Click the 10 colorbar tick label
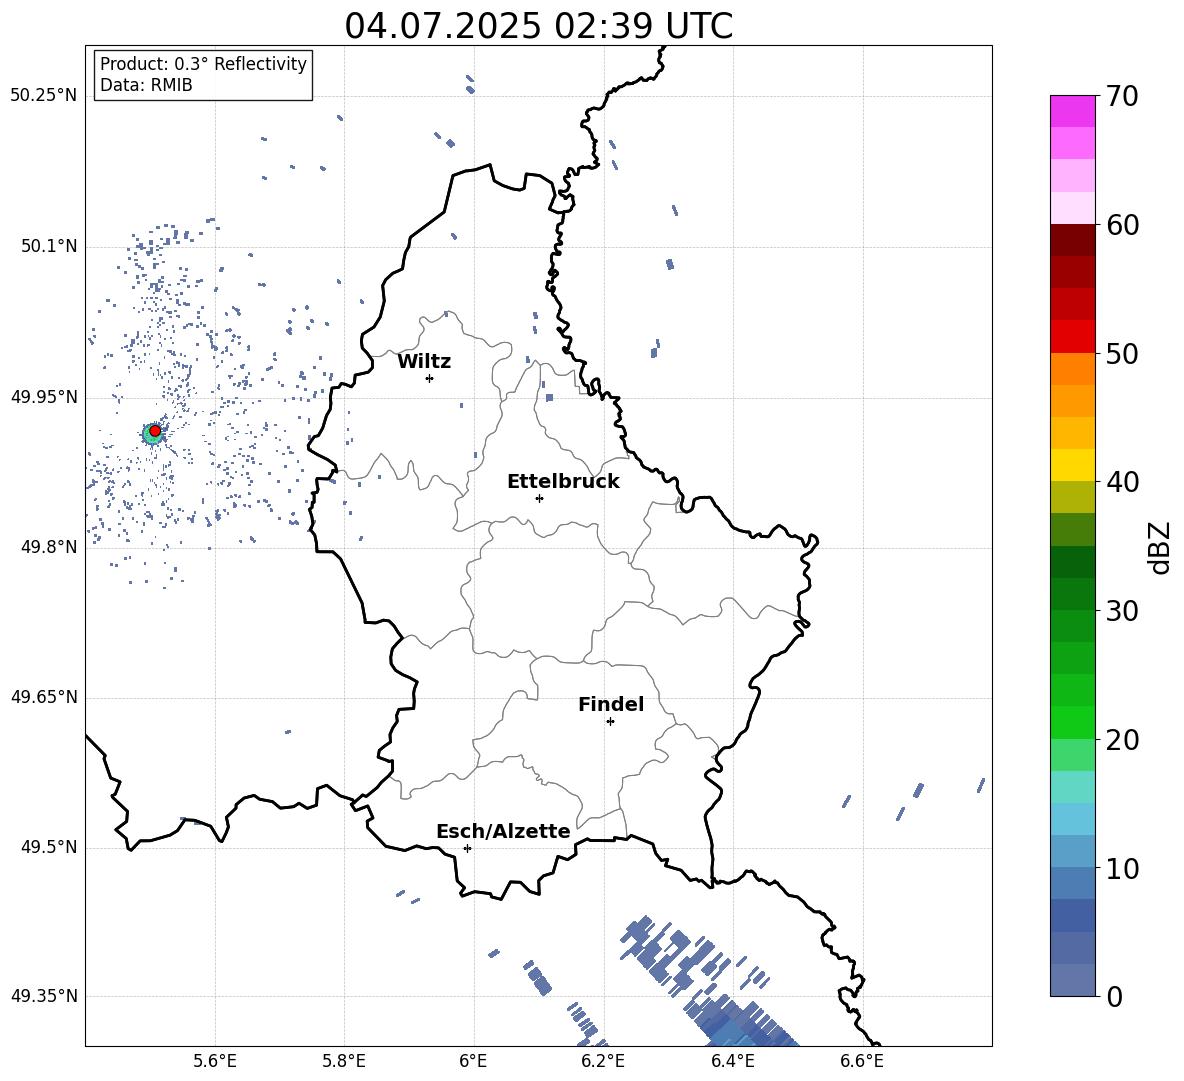Screen dimensions: 1184x1081 point(1122,869)
